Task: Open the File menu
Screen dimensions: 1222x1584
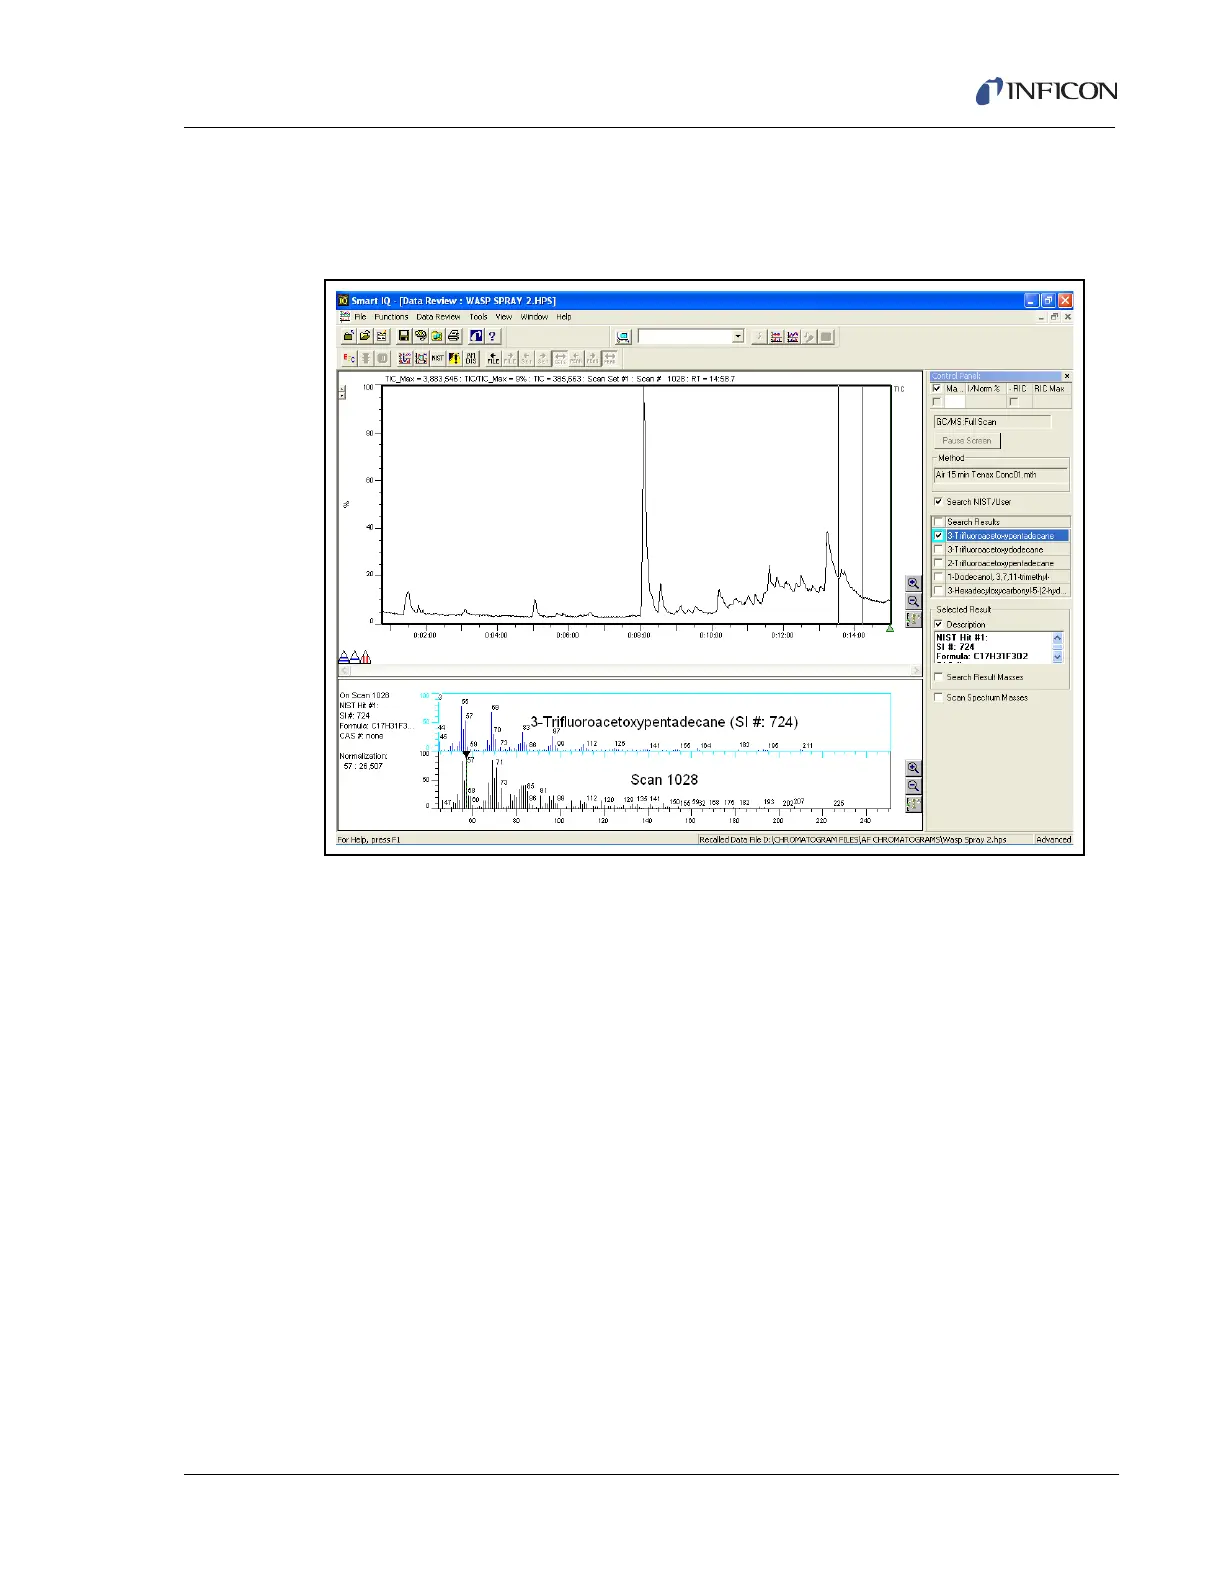Action: 360,317
